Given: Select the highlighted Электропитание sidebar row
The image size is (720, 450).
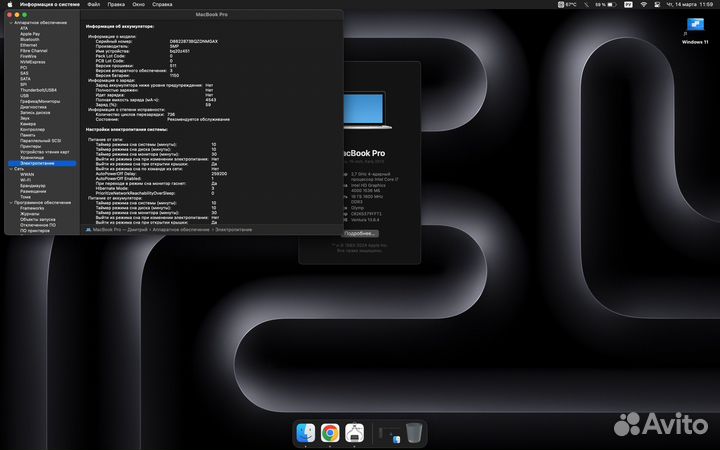Looking at the screenshot, I should (x=42, y=163).
